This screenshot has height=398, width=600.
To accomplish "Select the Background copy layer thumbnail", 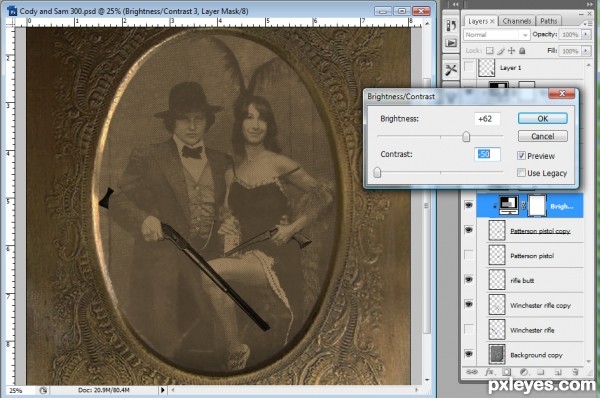I will pos(497,354).
